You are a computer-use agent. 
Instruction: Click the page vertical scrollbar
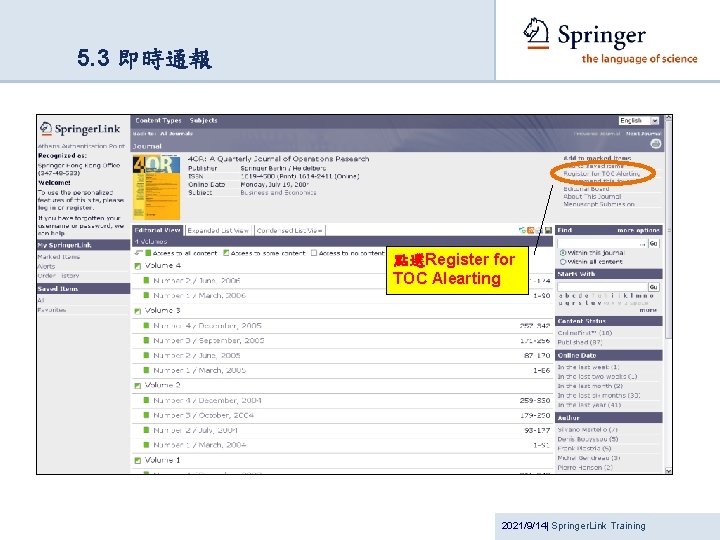[x=668, y=294]
